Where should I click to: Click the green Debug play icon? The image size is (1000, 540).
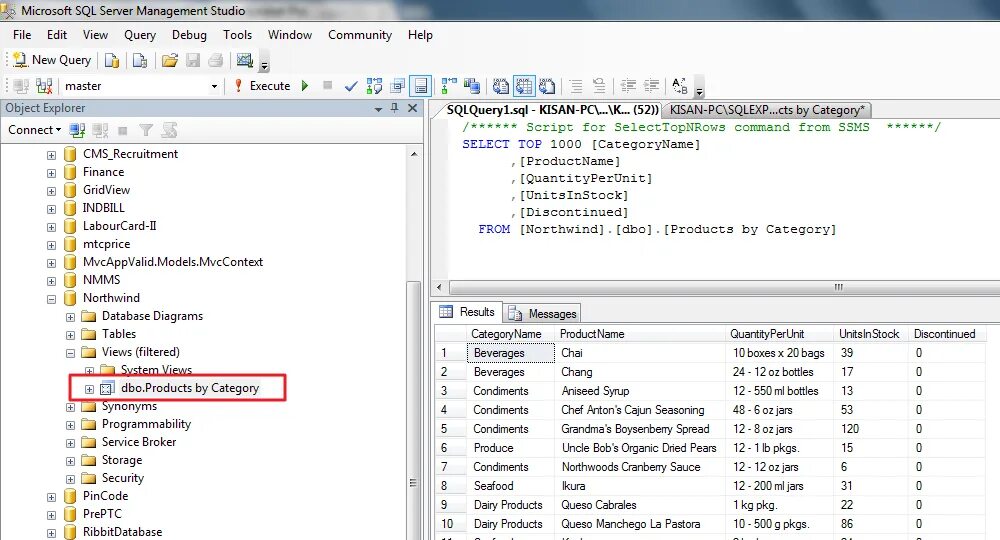305,85
